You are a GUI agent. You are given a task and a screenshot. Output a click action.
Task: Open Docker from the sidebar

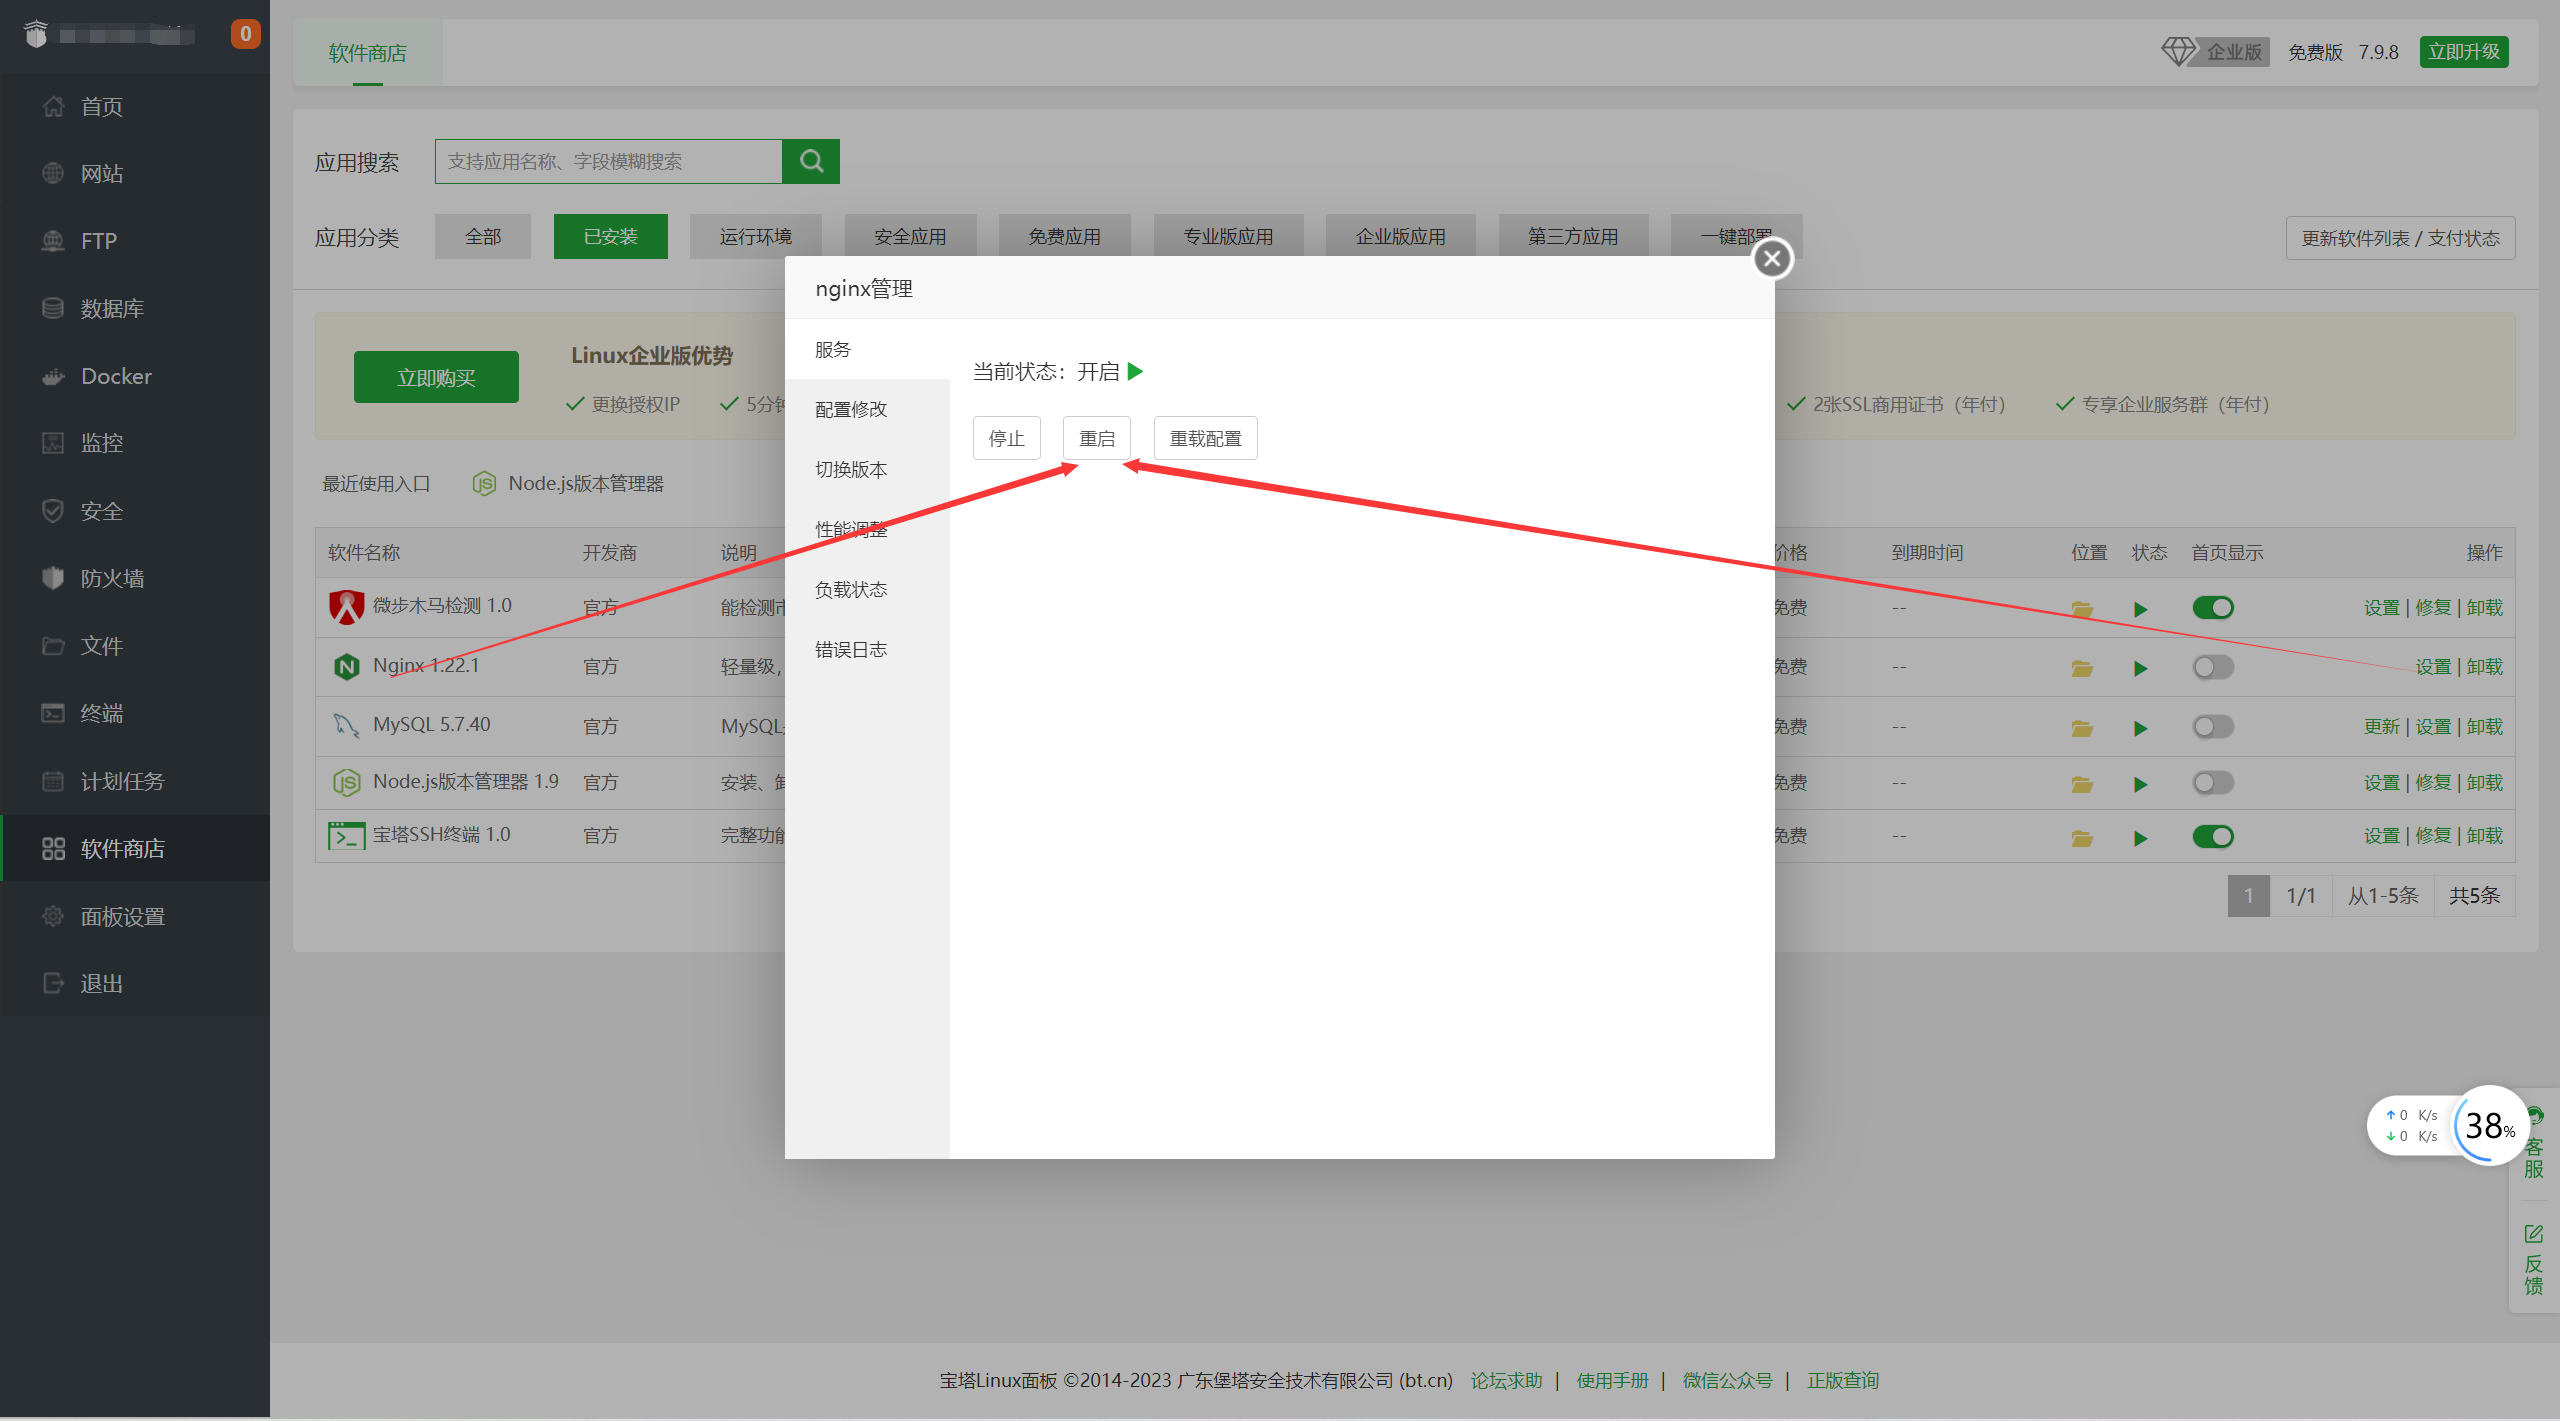coord(116,376)
